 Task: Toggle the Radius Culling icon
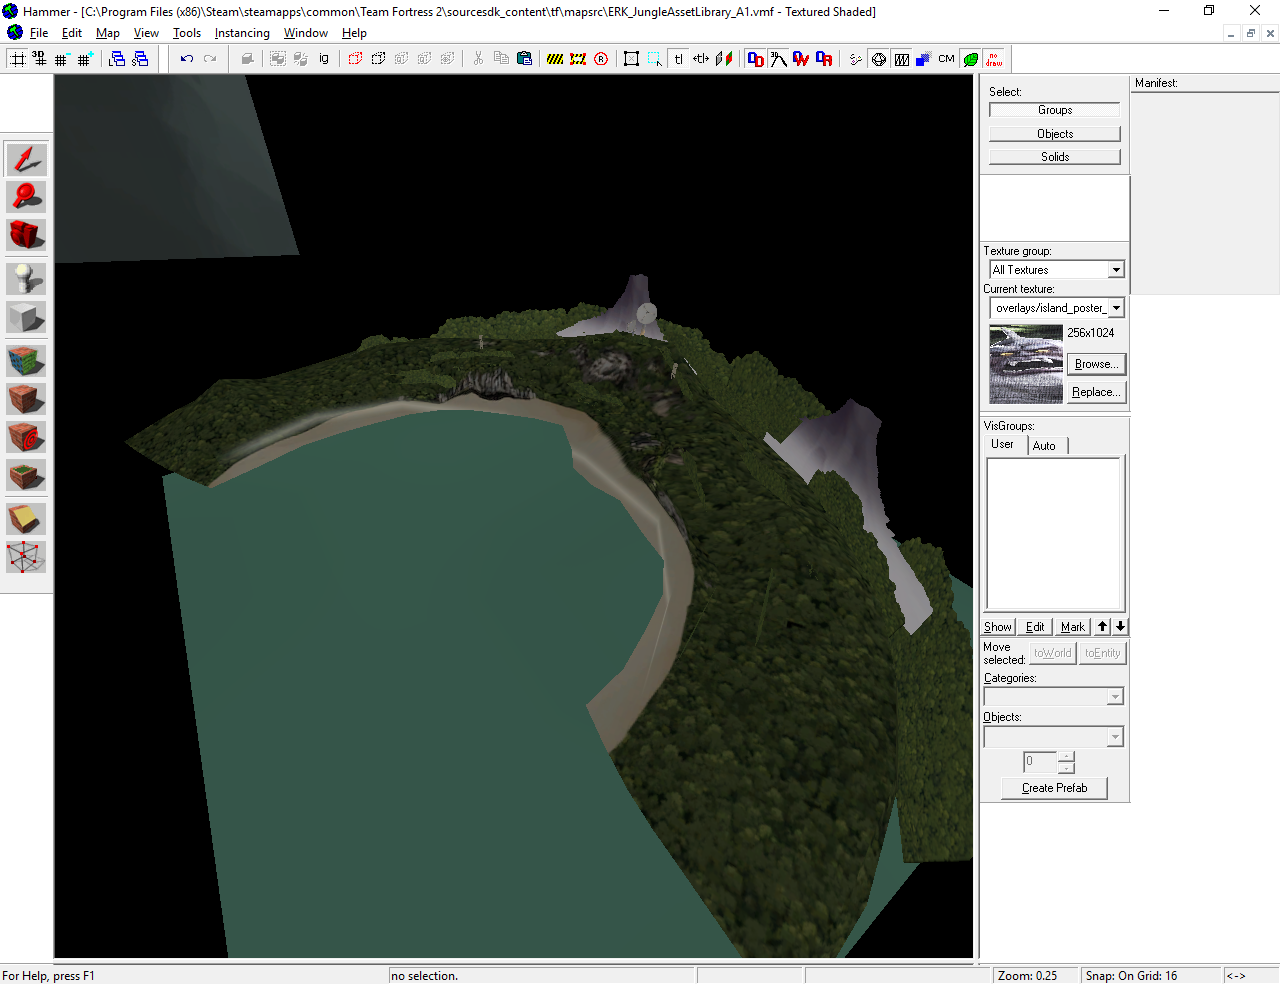coord(601,59)
